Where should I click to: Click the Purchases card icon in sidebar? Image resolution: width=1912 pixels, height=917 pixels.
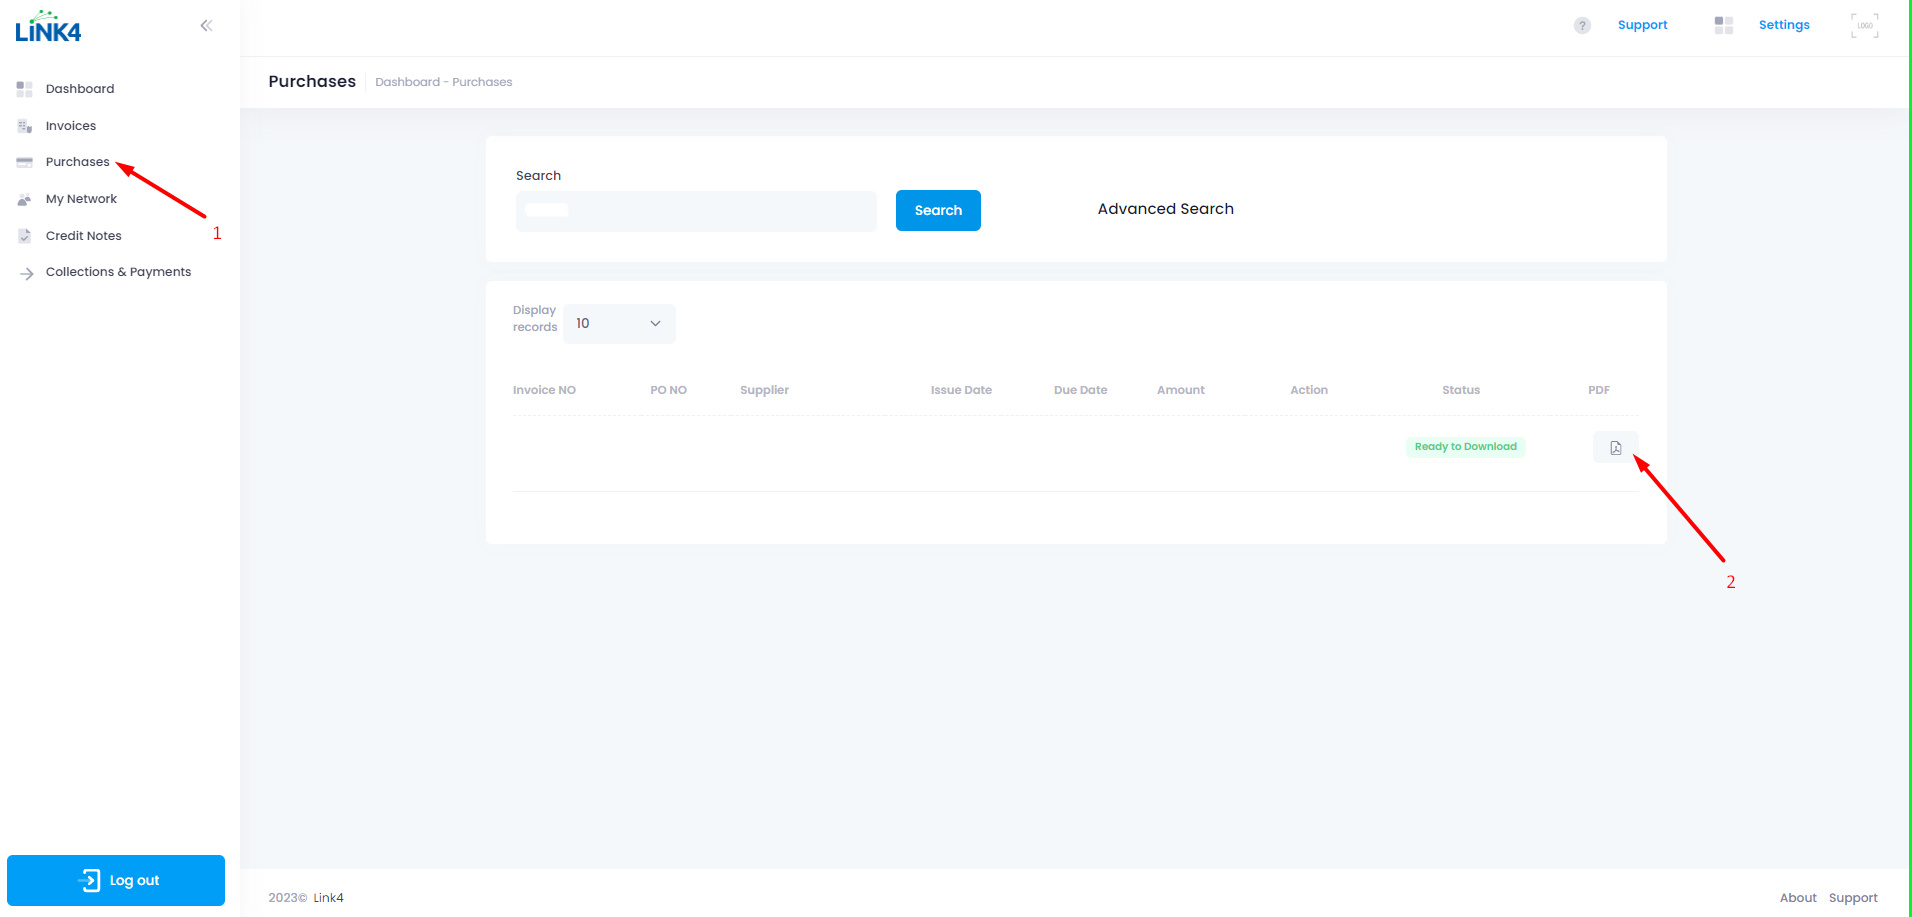pyautogui.click(x=25, y=162)
